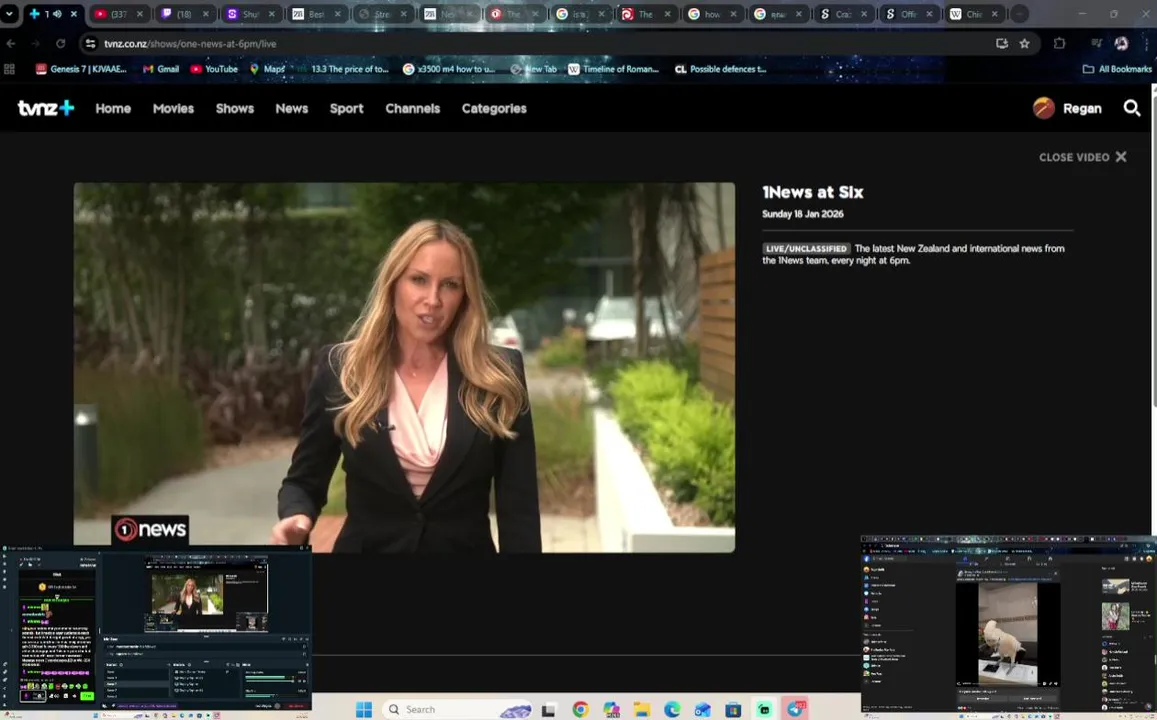Open the Genesis 7 | KJVAAE bookmark
The width and height of the screenshot is (1157, 720).
point(81,69)
